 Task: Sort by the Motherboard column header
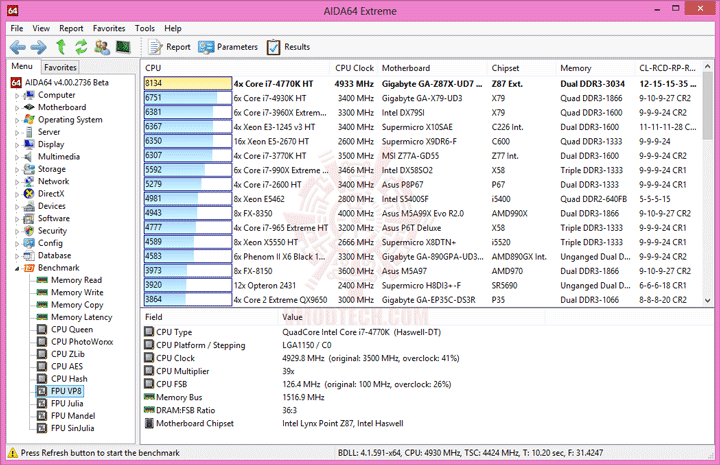(x=432, y=68)
